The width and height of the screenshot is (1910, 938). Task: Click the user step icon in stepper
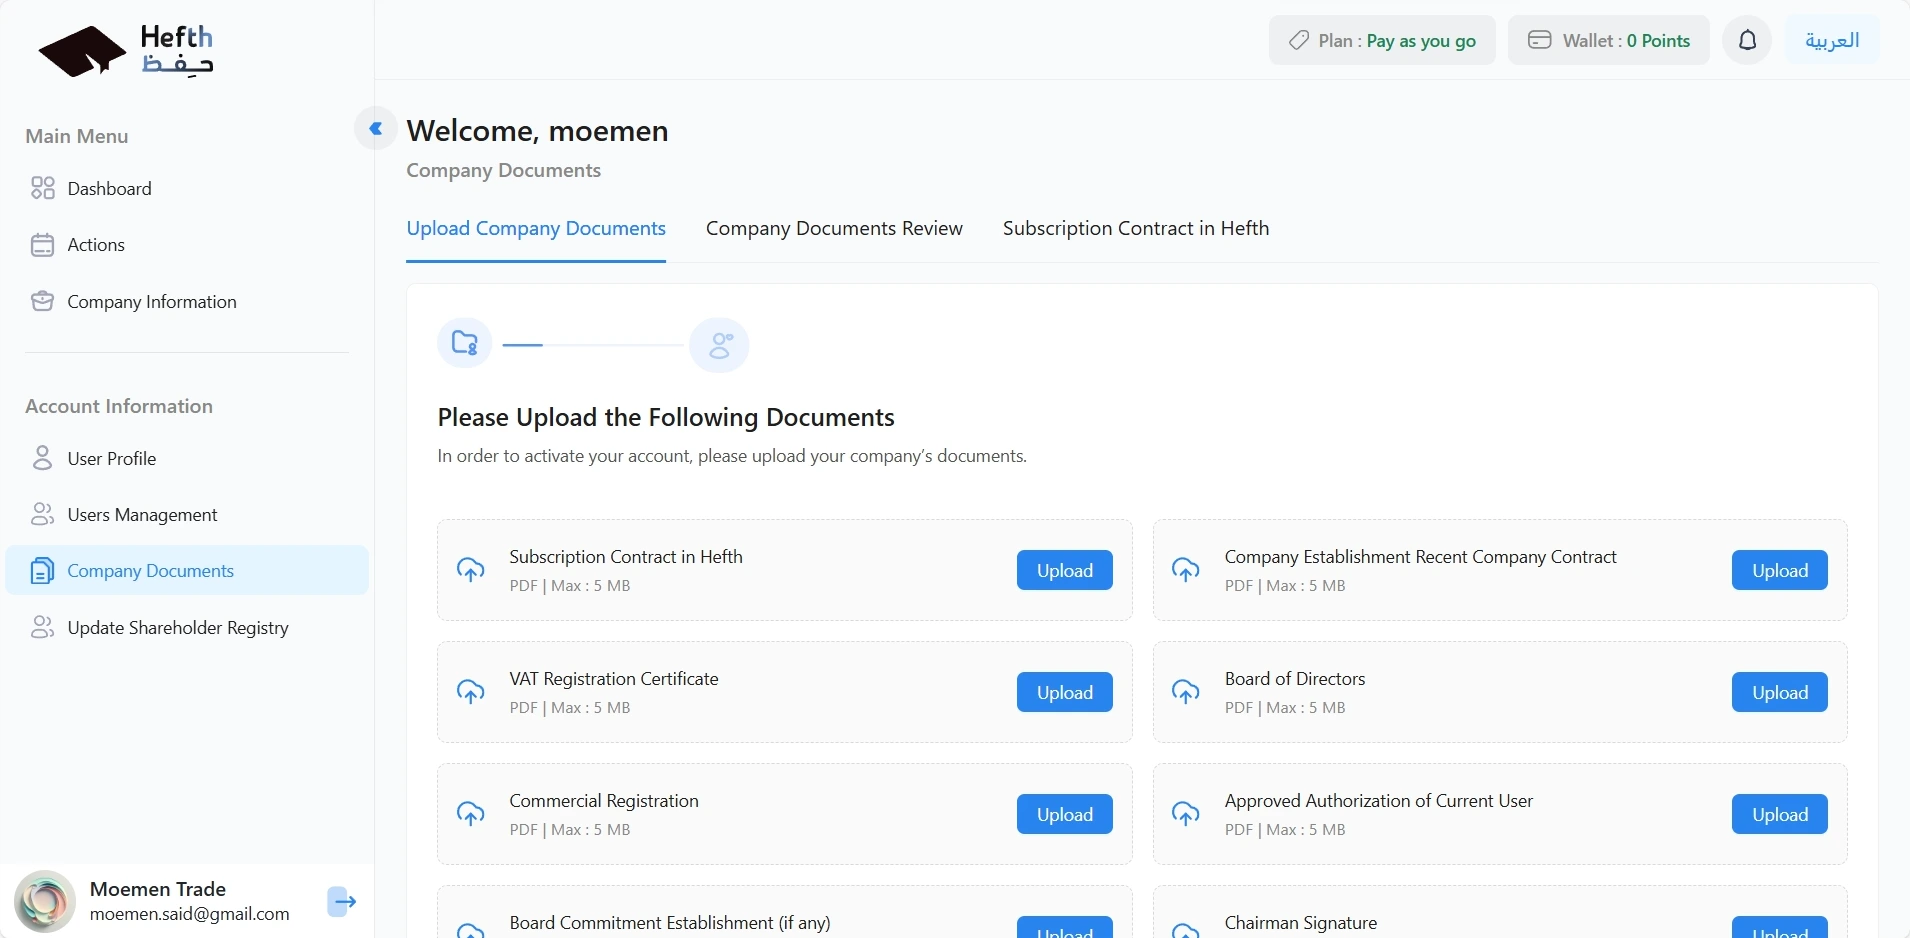pos(719,345)
